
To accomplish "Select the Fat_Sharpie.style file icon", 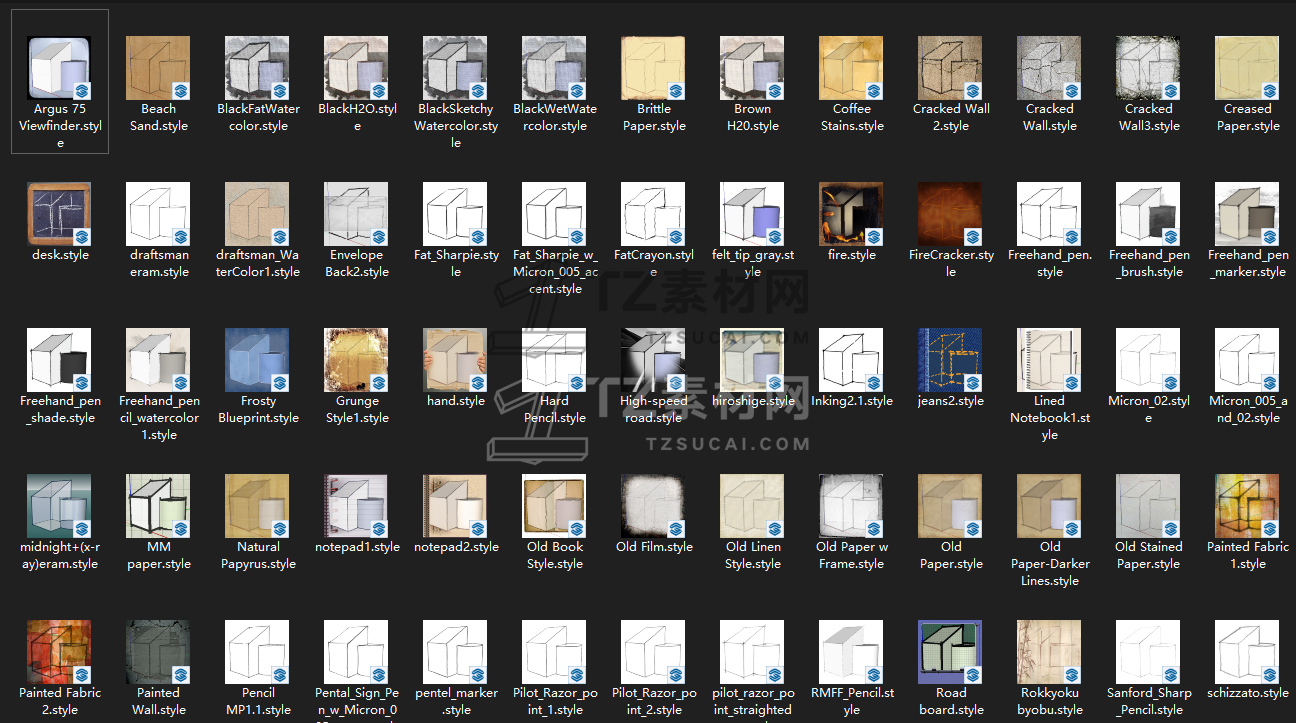I will 456,214.
